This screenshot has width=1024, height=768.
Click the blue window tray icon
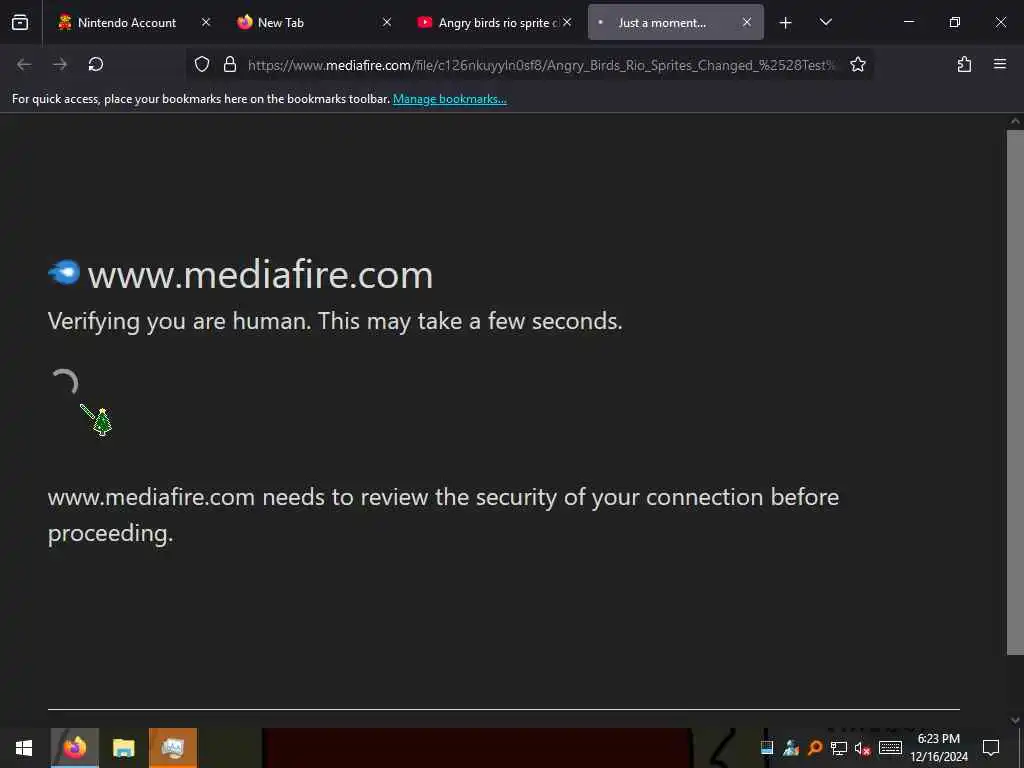point(767,748)
